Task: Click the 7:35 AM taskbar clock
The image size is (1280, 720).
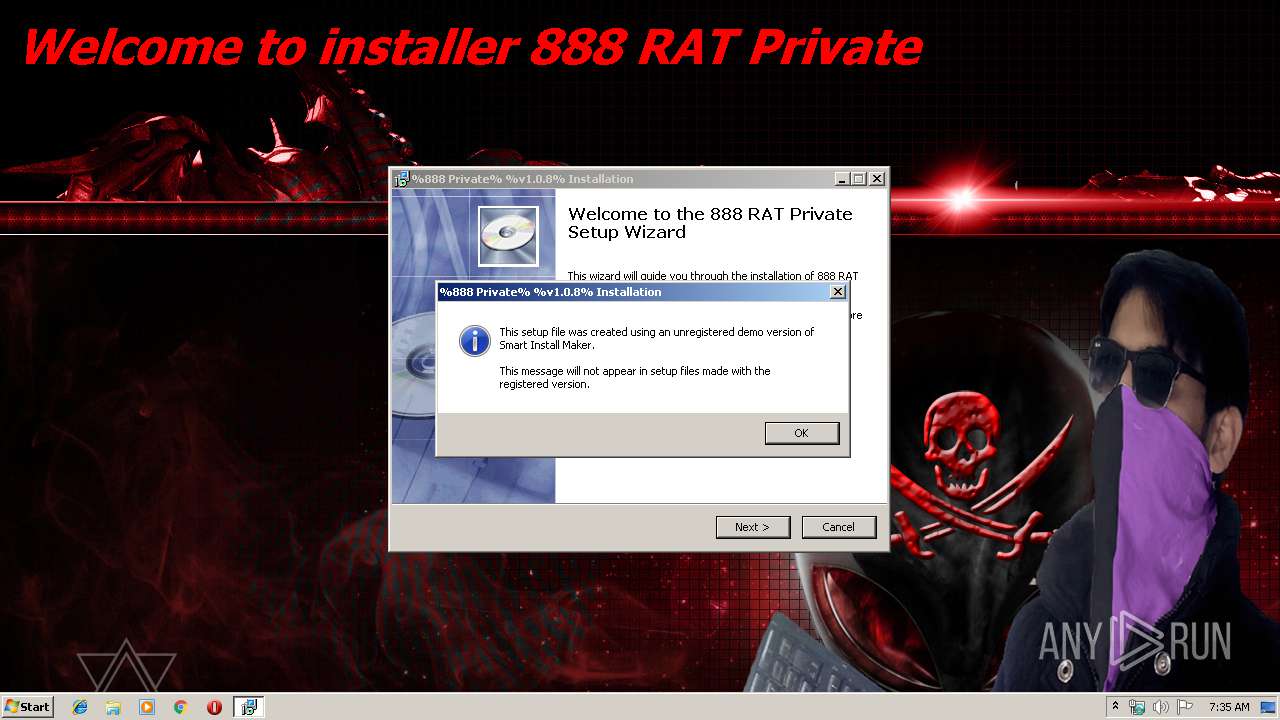Action: (1229, 707)
